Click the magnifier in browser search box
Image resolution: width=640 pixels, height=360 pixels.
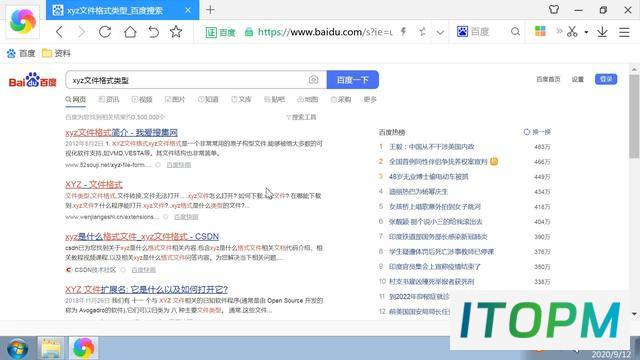(x=516, y=31)
